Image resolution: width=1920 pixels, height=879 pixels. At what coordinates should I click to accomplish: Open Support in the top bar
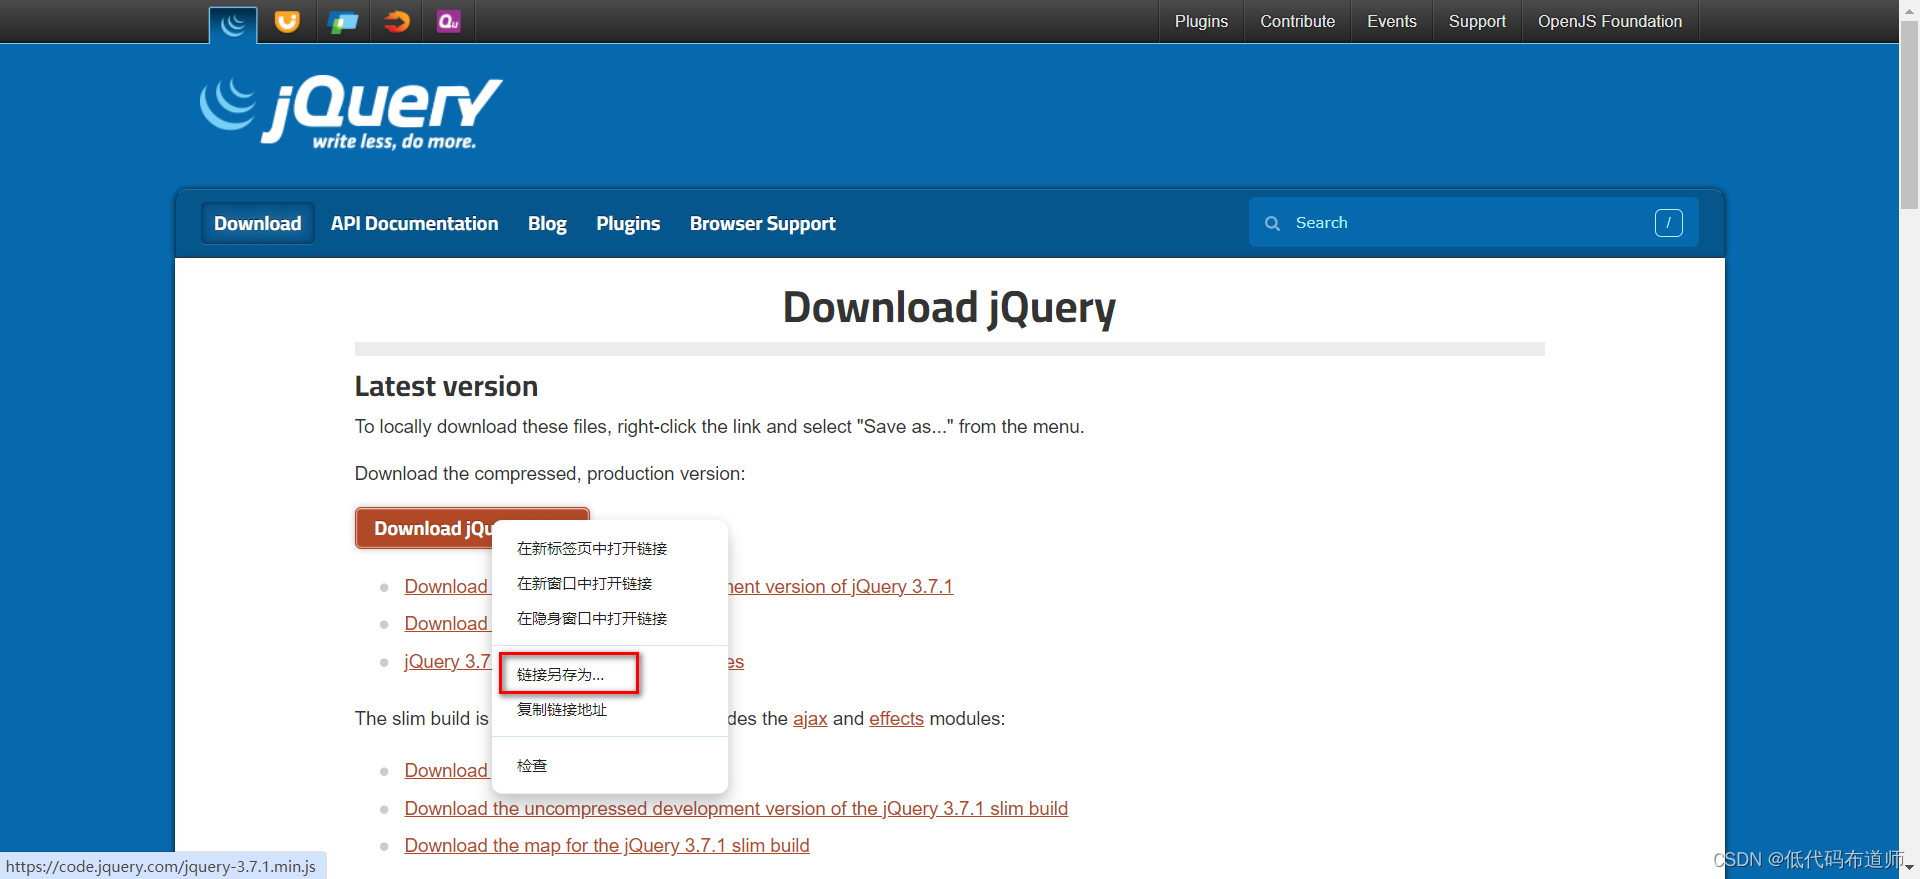pyautogui.click(x=1477, y=21)
